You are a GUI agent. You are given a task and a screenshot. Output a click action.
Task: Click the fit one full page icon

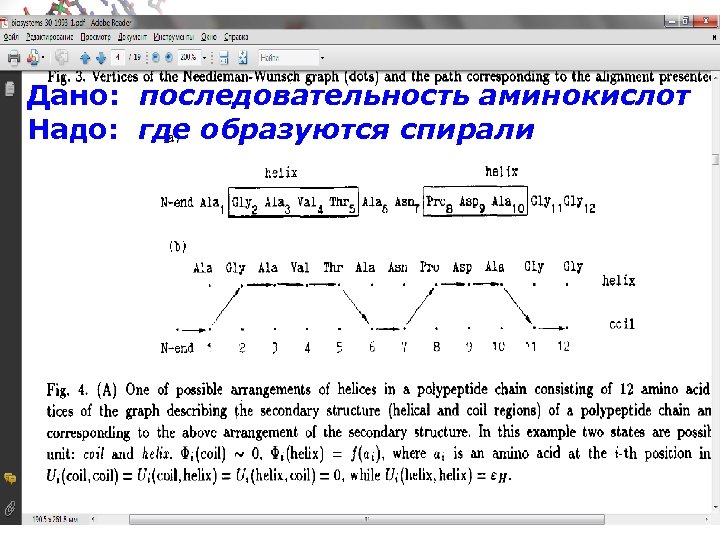pos(243,57)
